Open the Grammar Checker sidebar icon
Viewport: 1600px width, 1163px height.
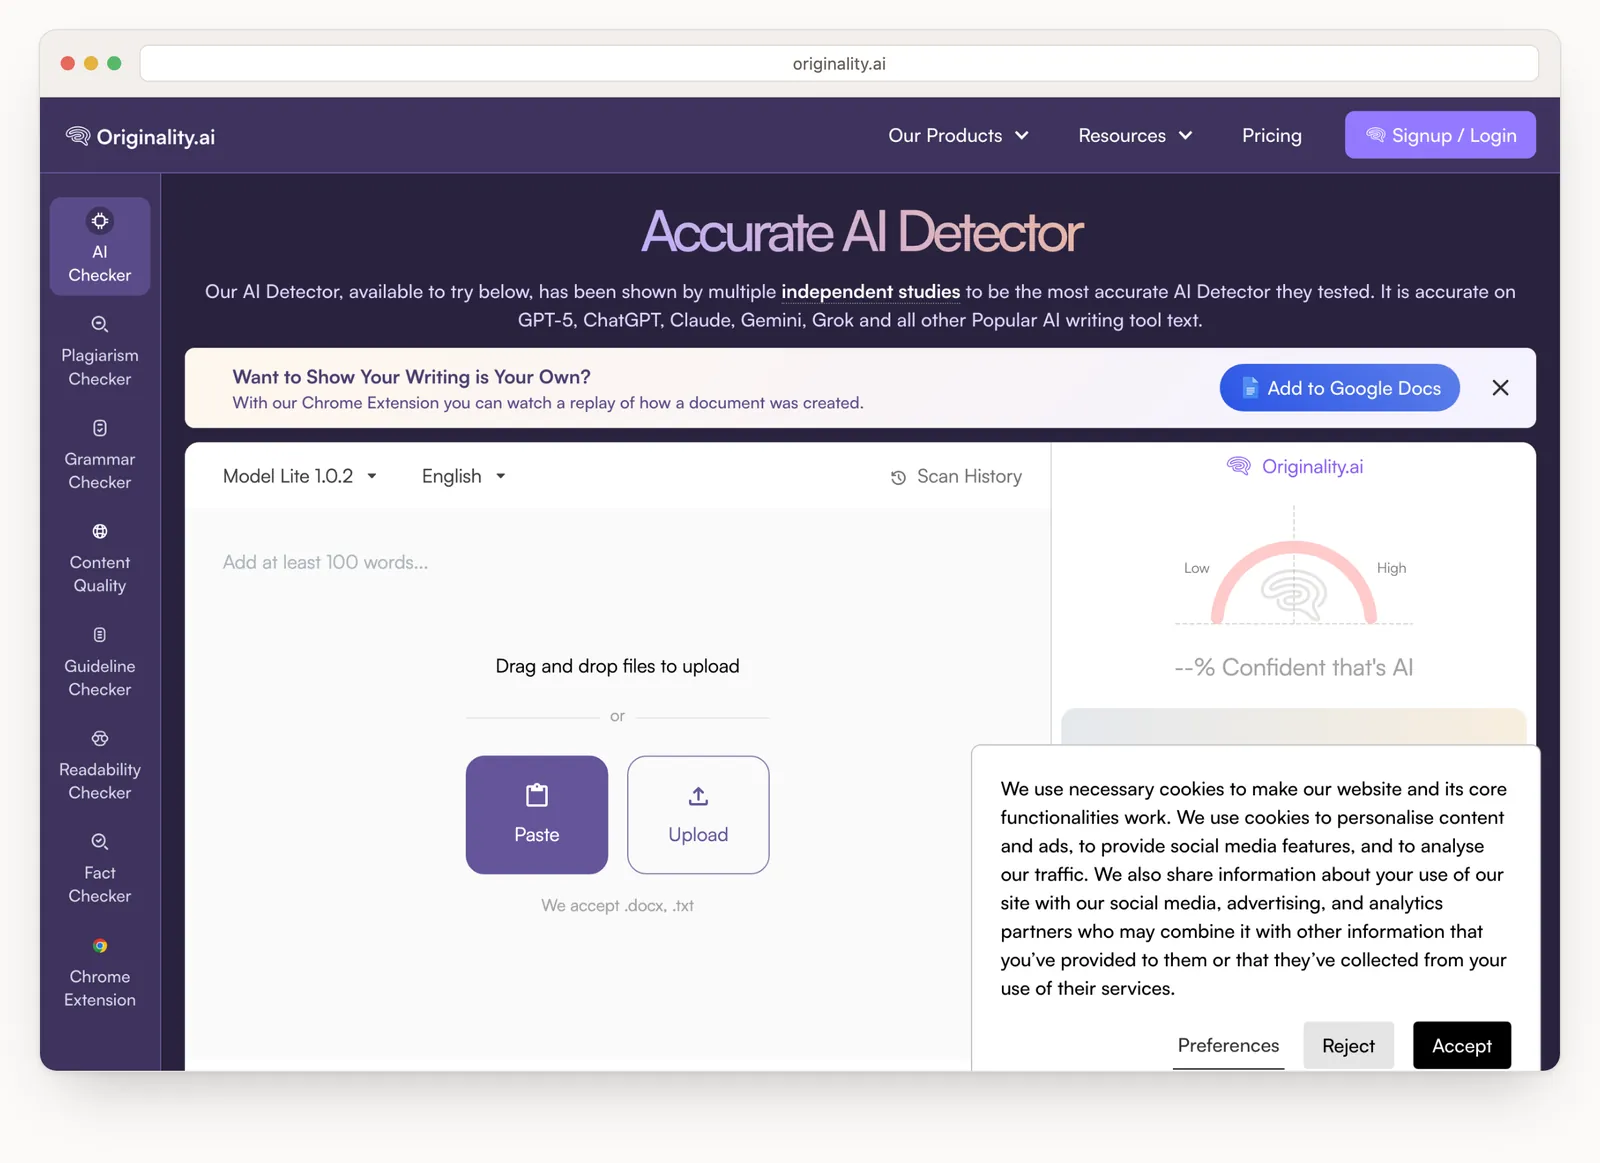[x=100, y=428]
